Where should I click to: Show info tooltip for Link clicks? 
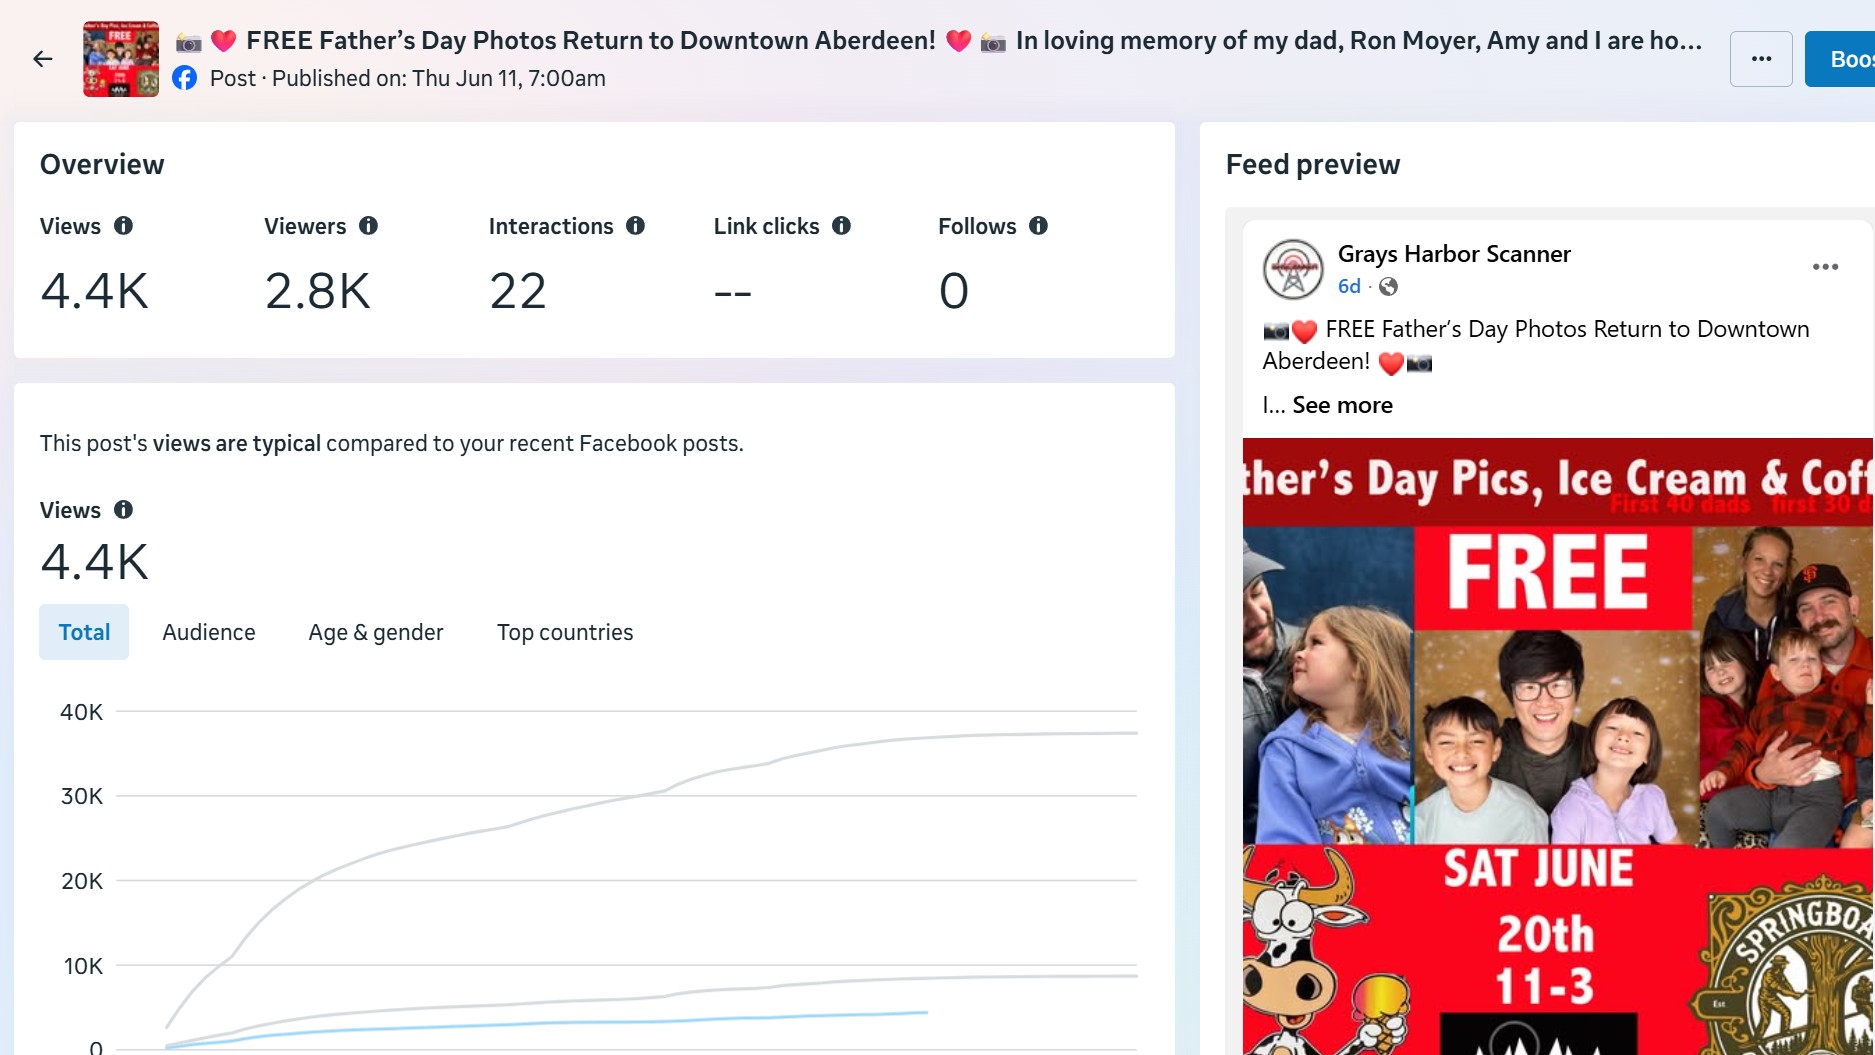(x=842, y=226)
